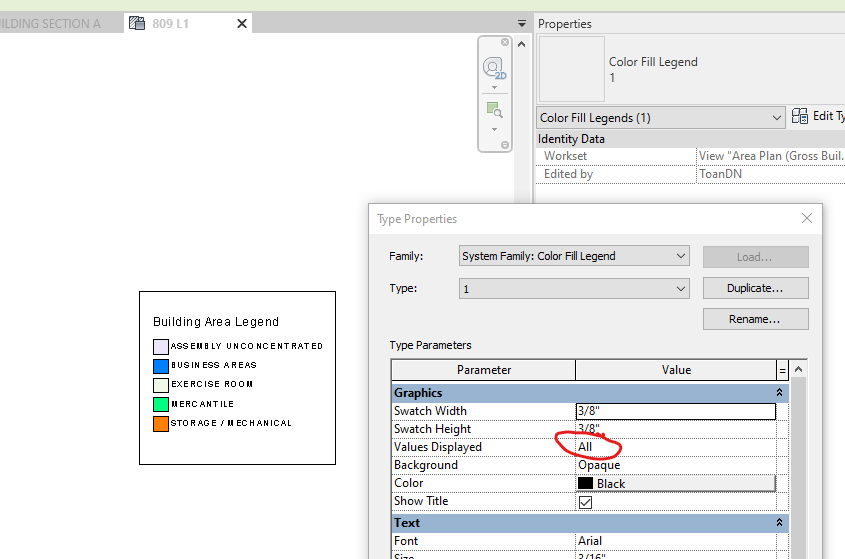
Task: Open the Type dropdown showing 1
Action: [574, 289]
